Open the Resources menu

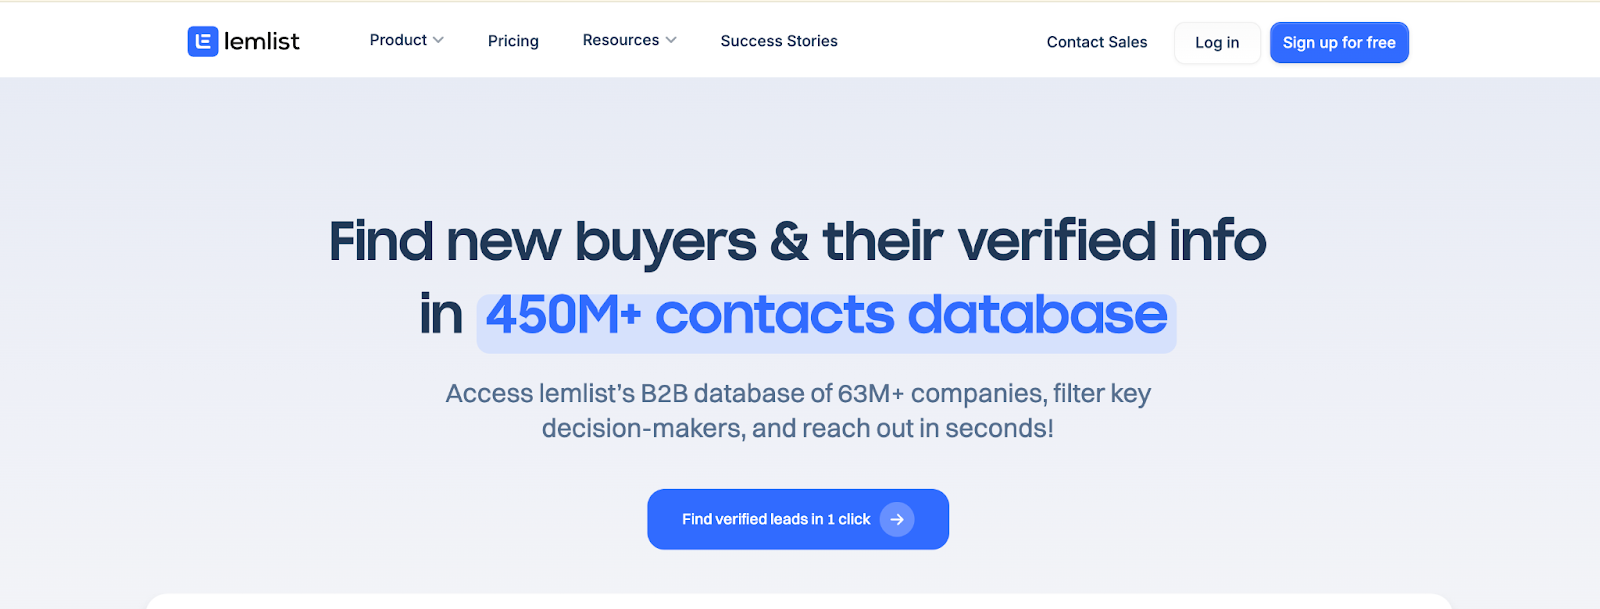(620, 40)
